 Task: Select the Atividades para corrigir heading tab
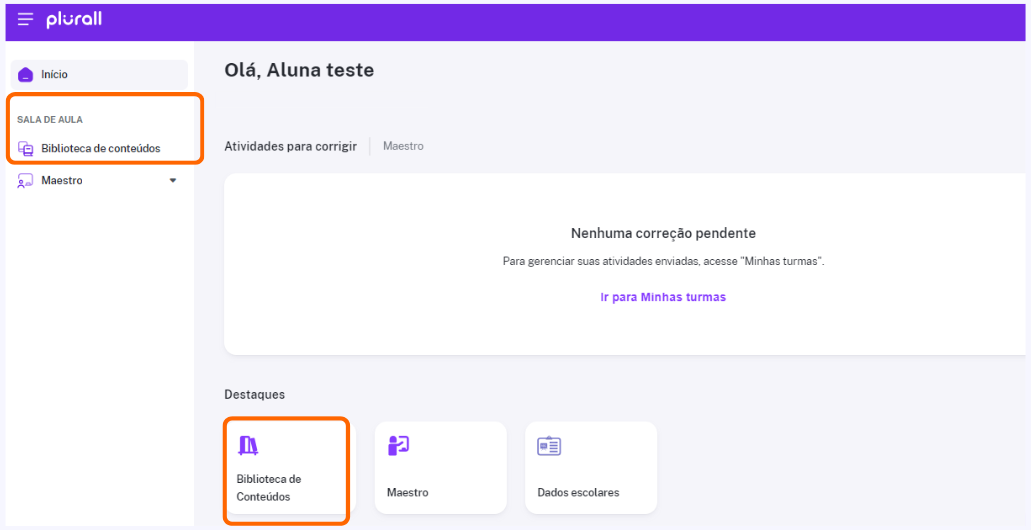[x=291, y=146]
